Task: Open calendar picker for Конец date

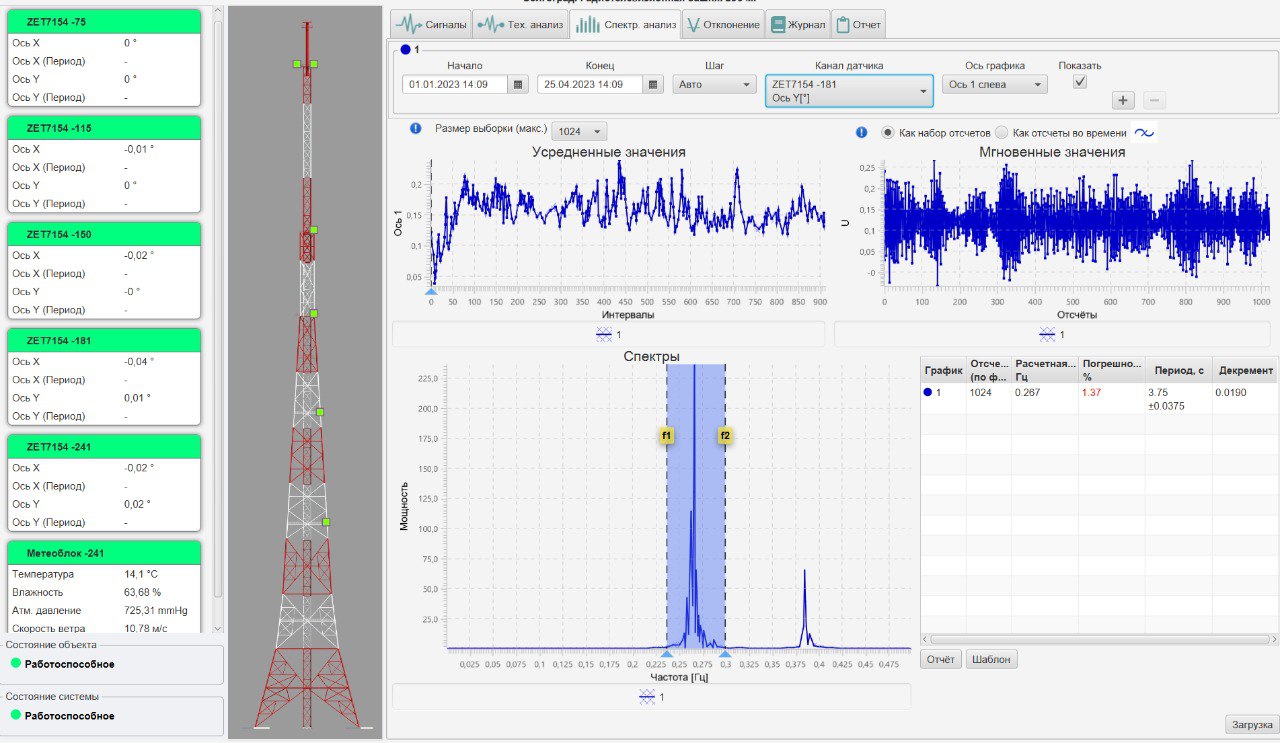Action: (652, 85)
